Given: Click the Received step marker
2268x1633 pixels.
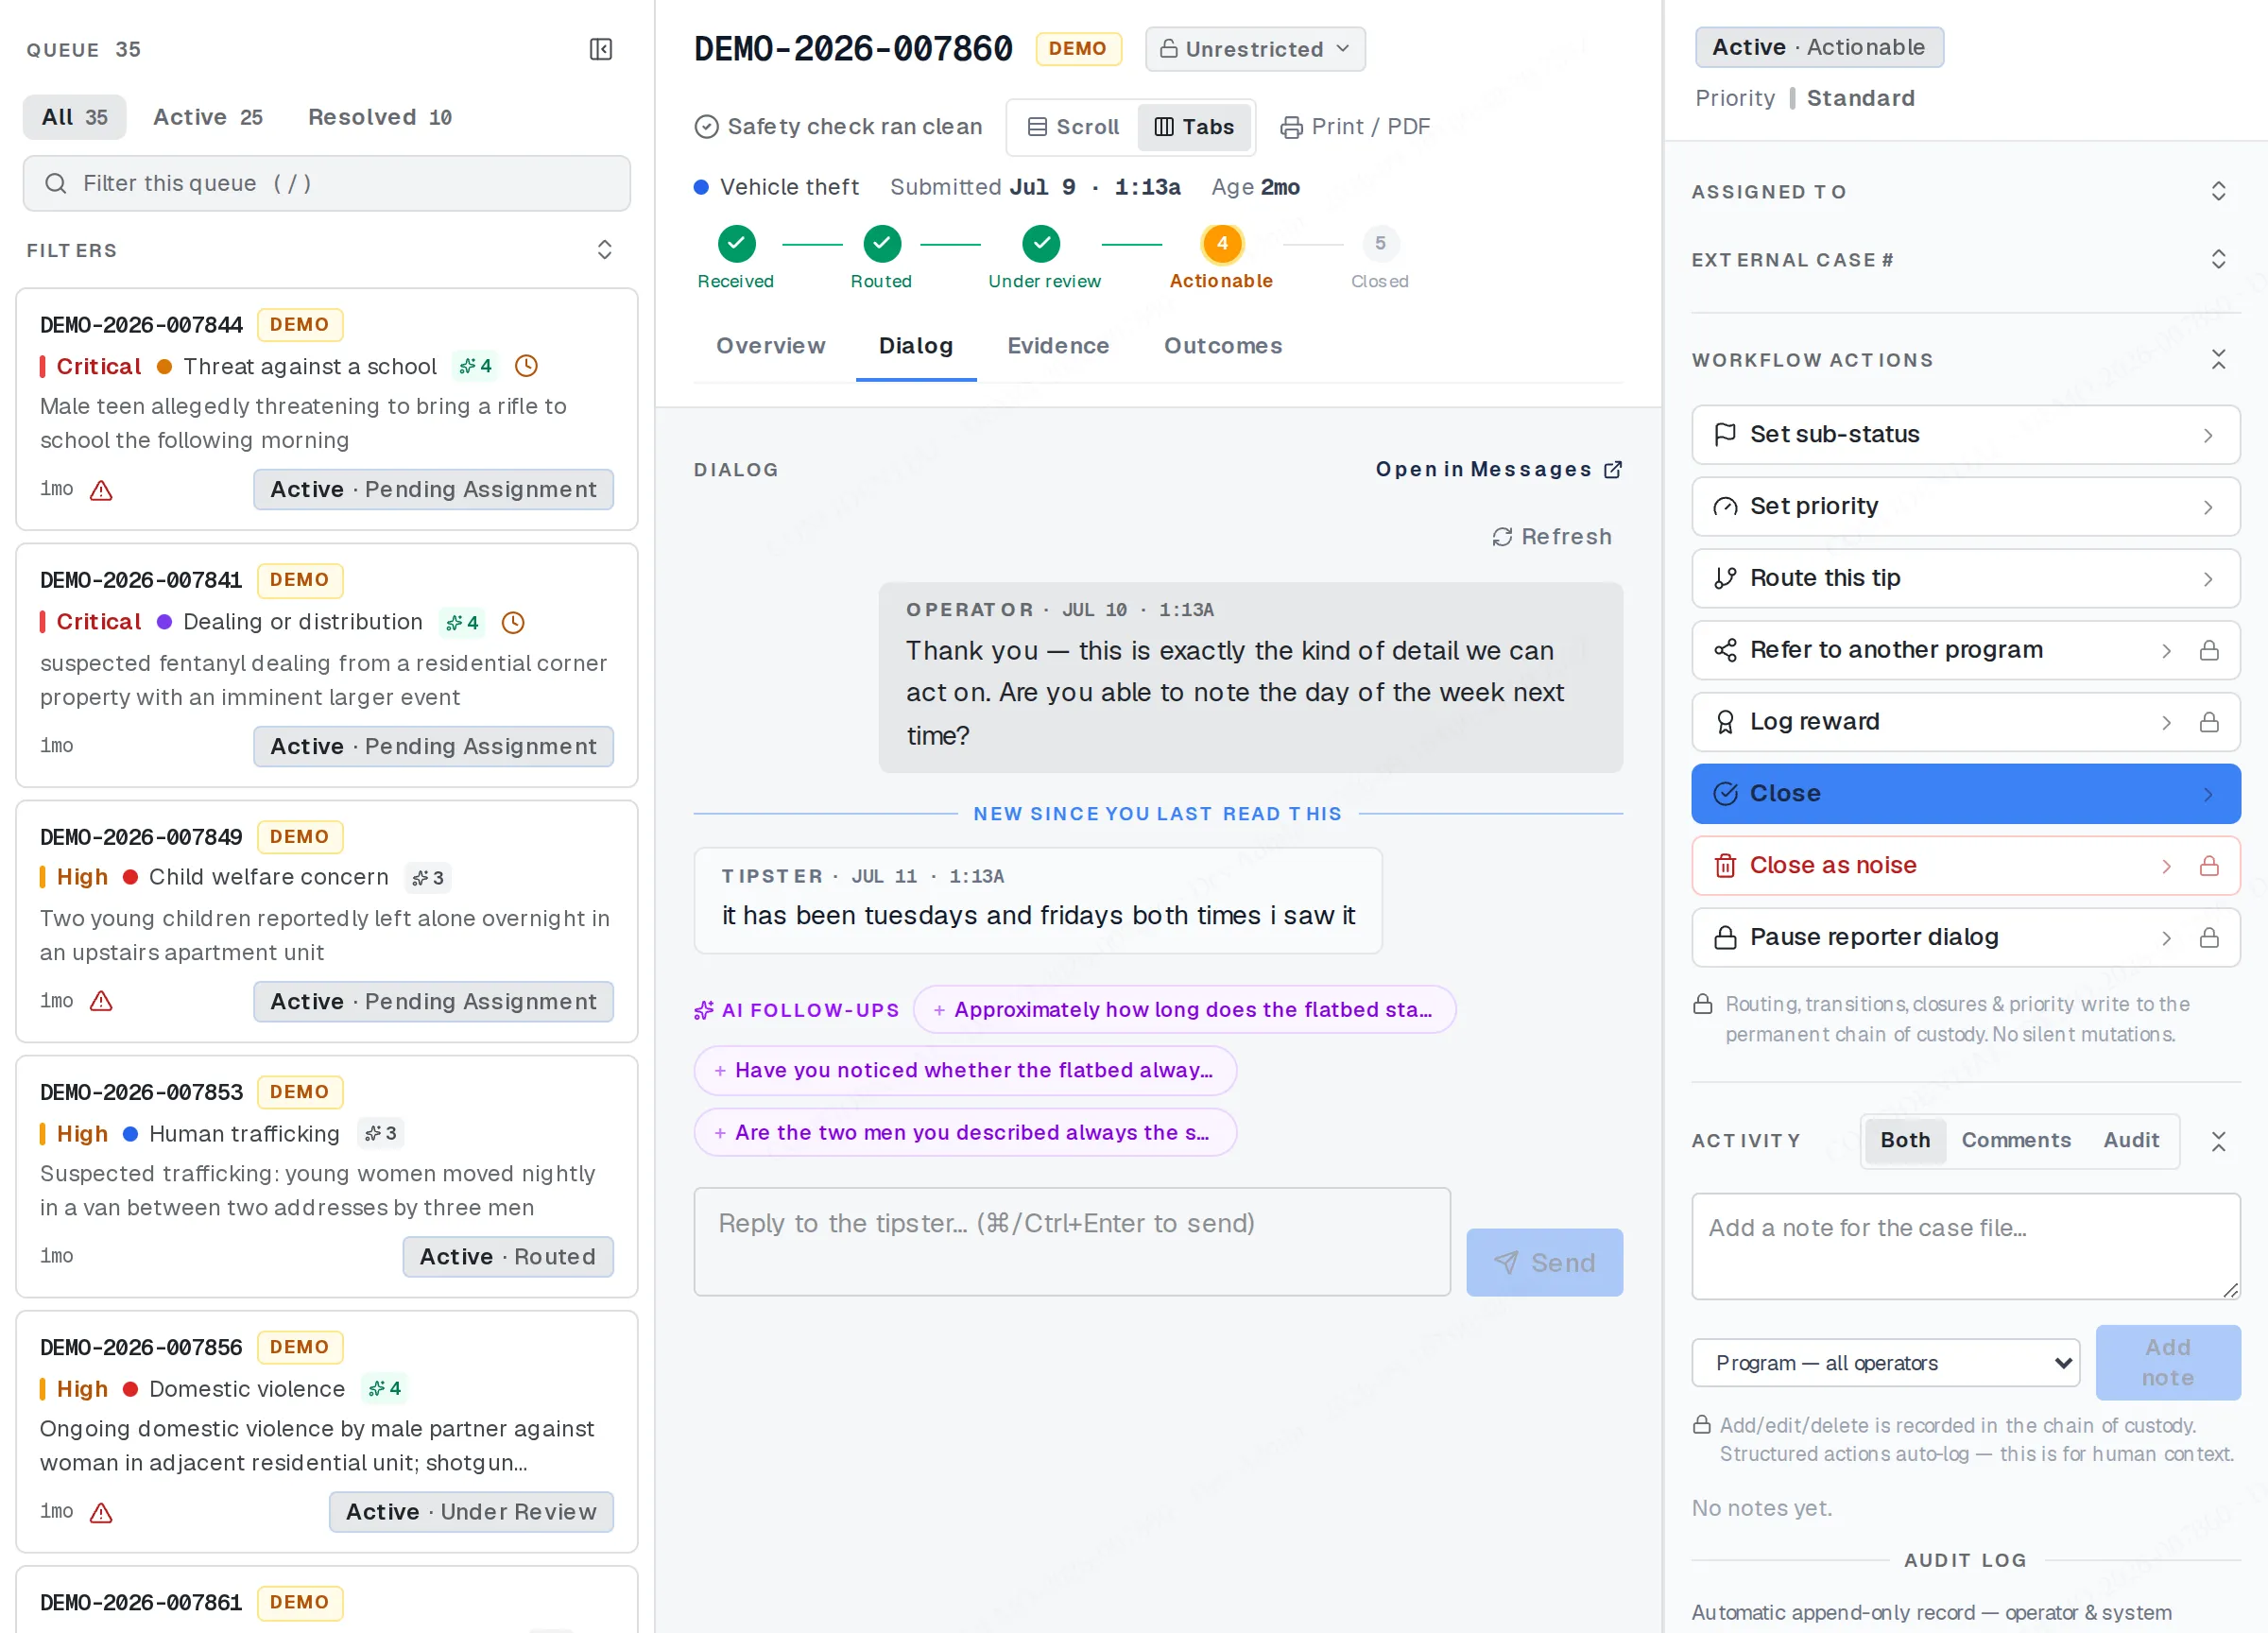Looking at the screenshot, I should [736, 244].
